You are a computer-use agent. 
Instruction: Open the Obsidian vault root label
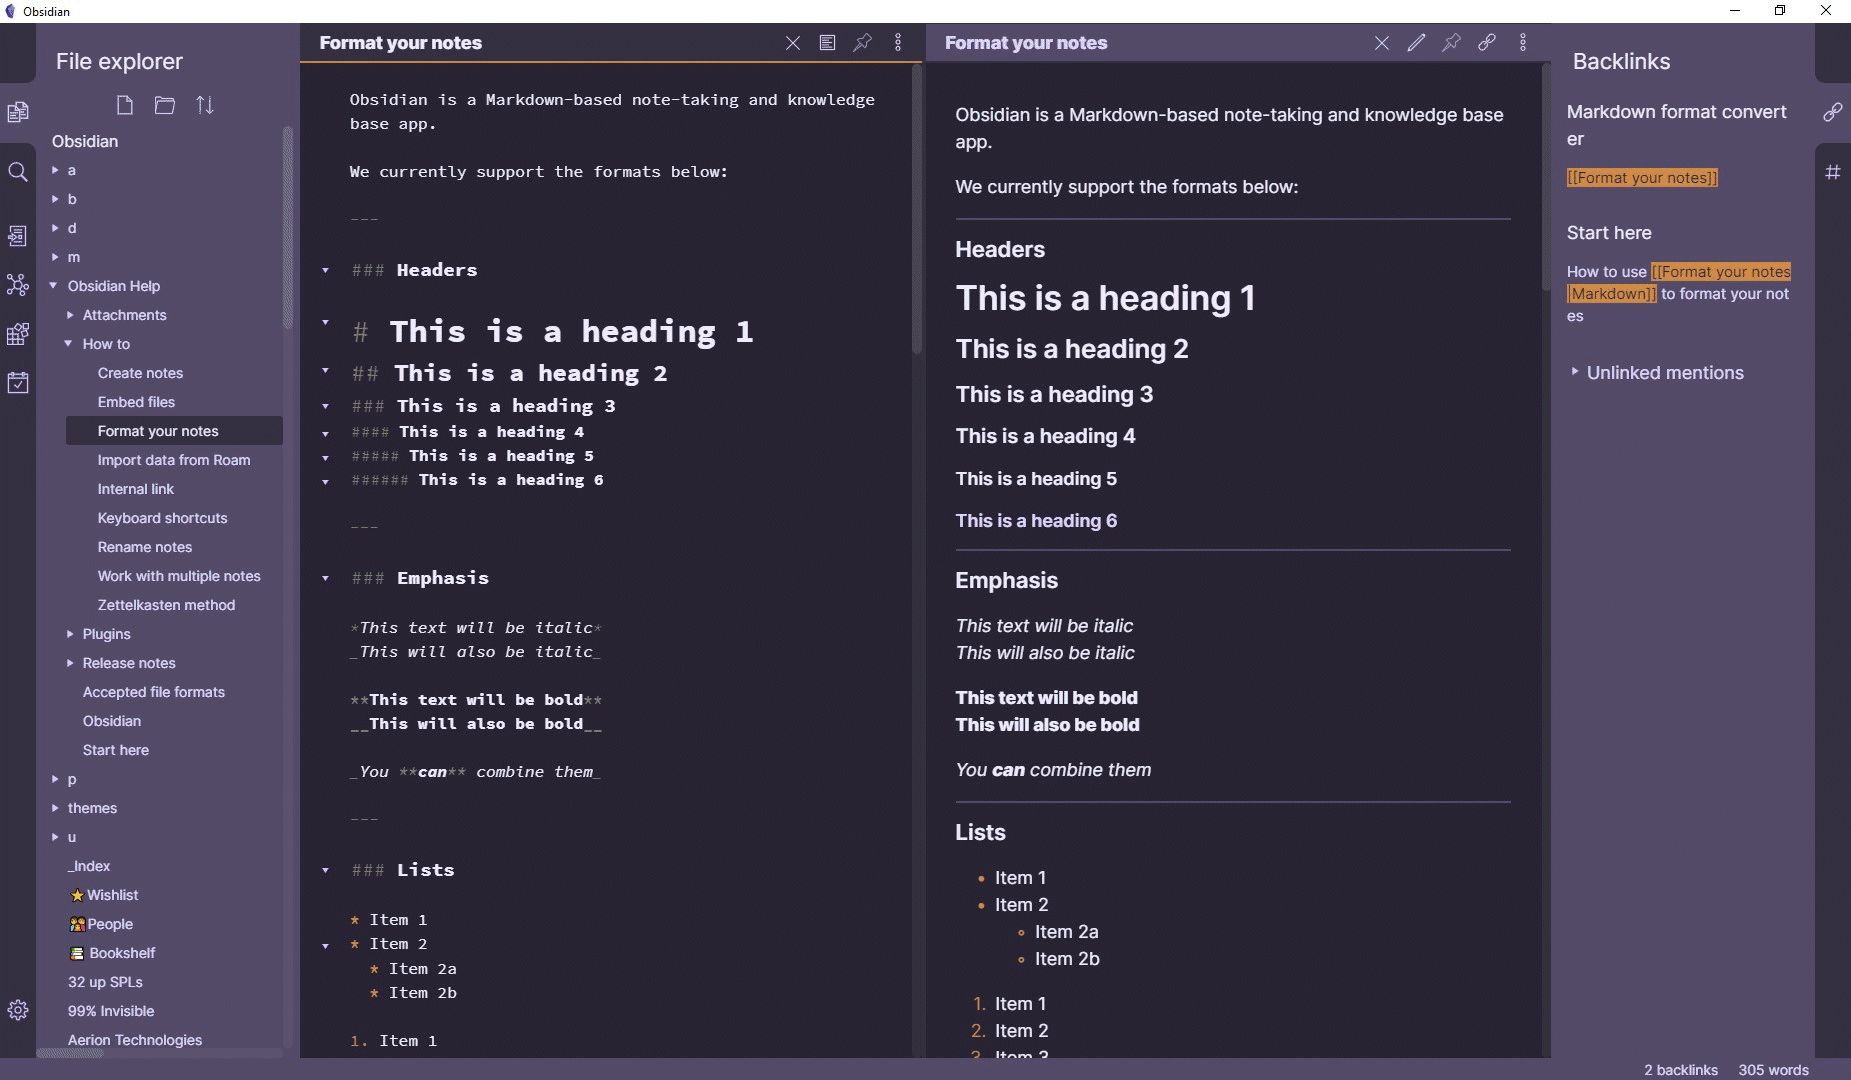coord(85,141)
